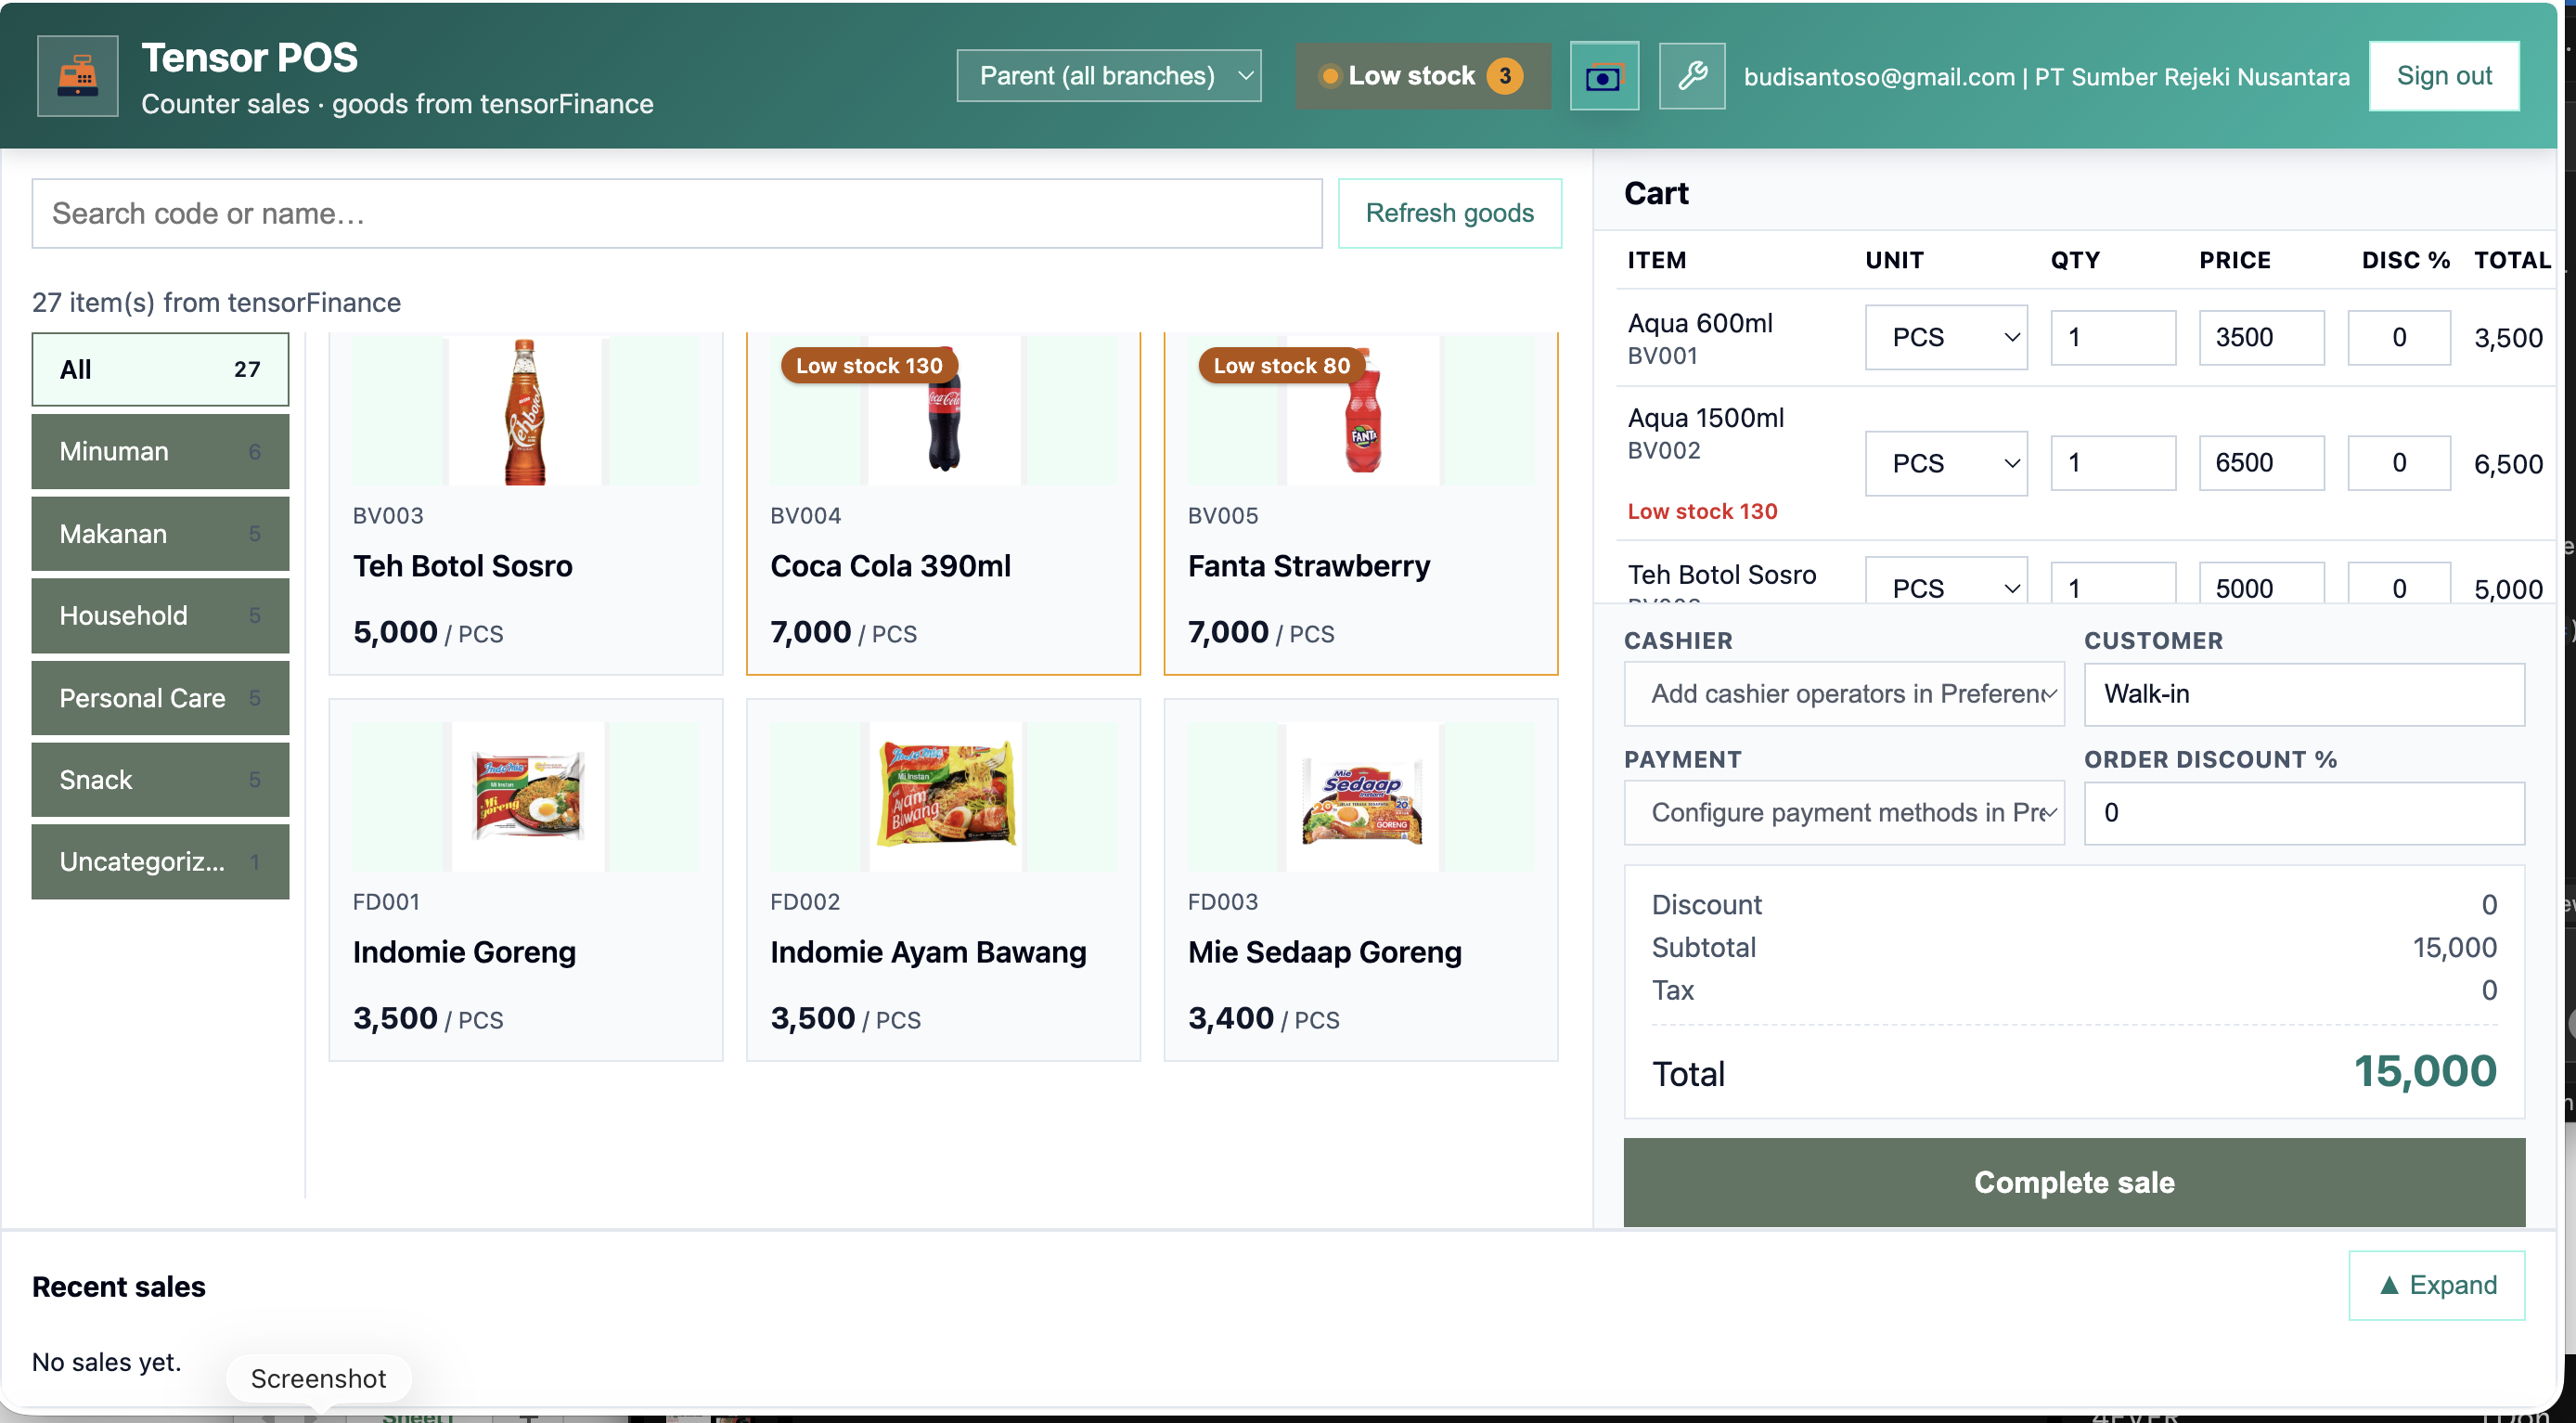The width and height of the screenshot is (2576, 1423).
Task: Open the unit dropdown for Aqua 1500ml
Action: pos(1946,463)
